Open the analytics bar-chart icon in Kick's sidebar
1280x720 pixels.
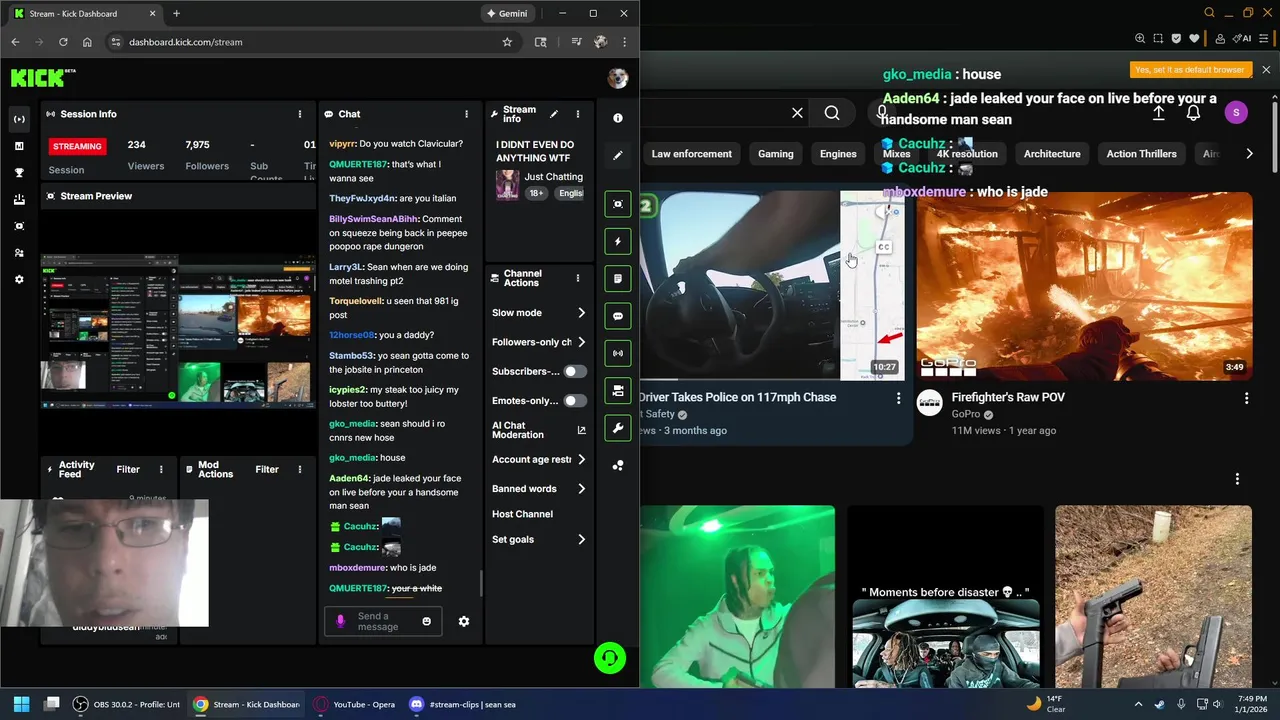[x=19, y=146]
